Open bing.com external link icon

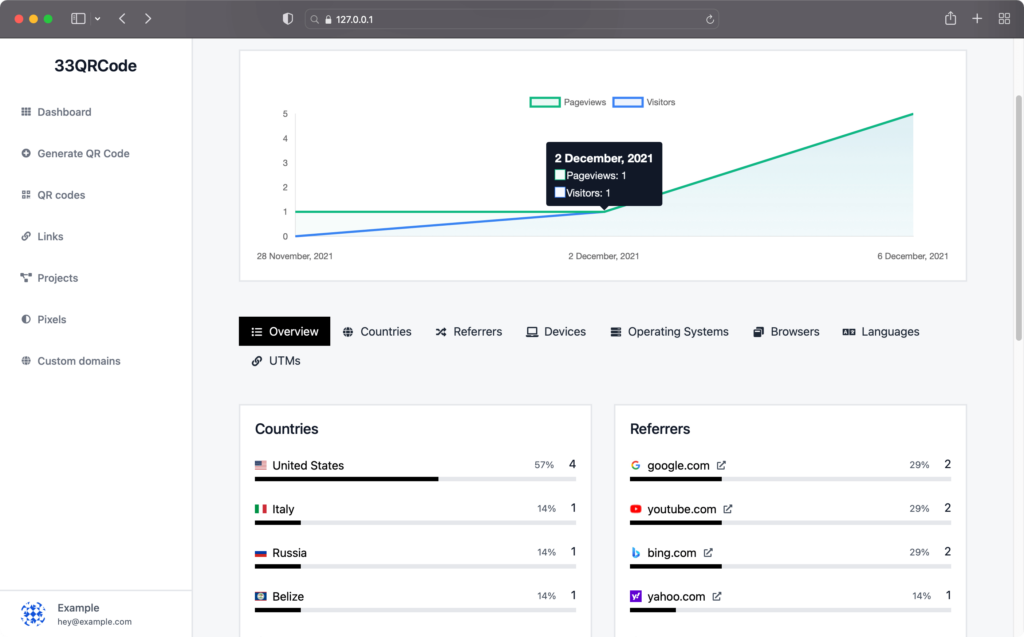(x=708, y=552)
